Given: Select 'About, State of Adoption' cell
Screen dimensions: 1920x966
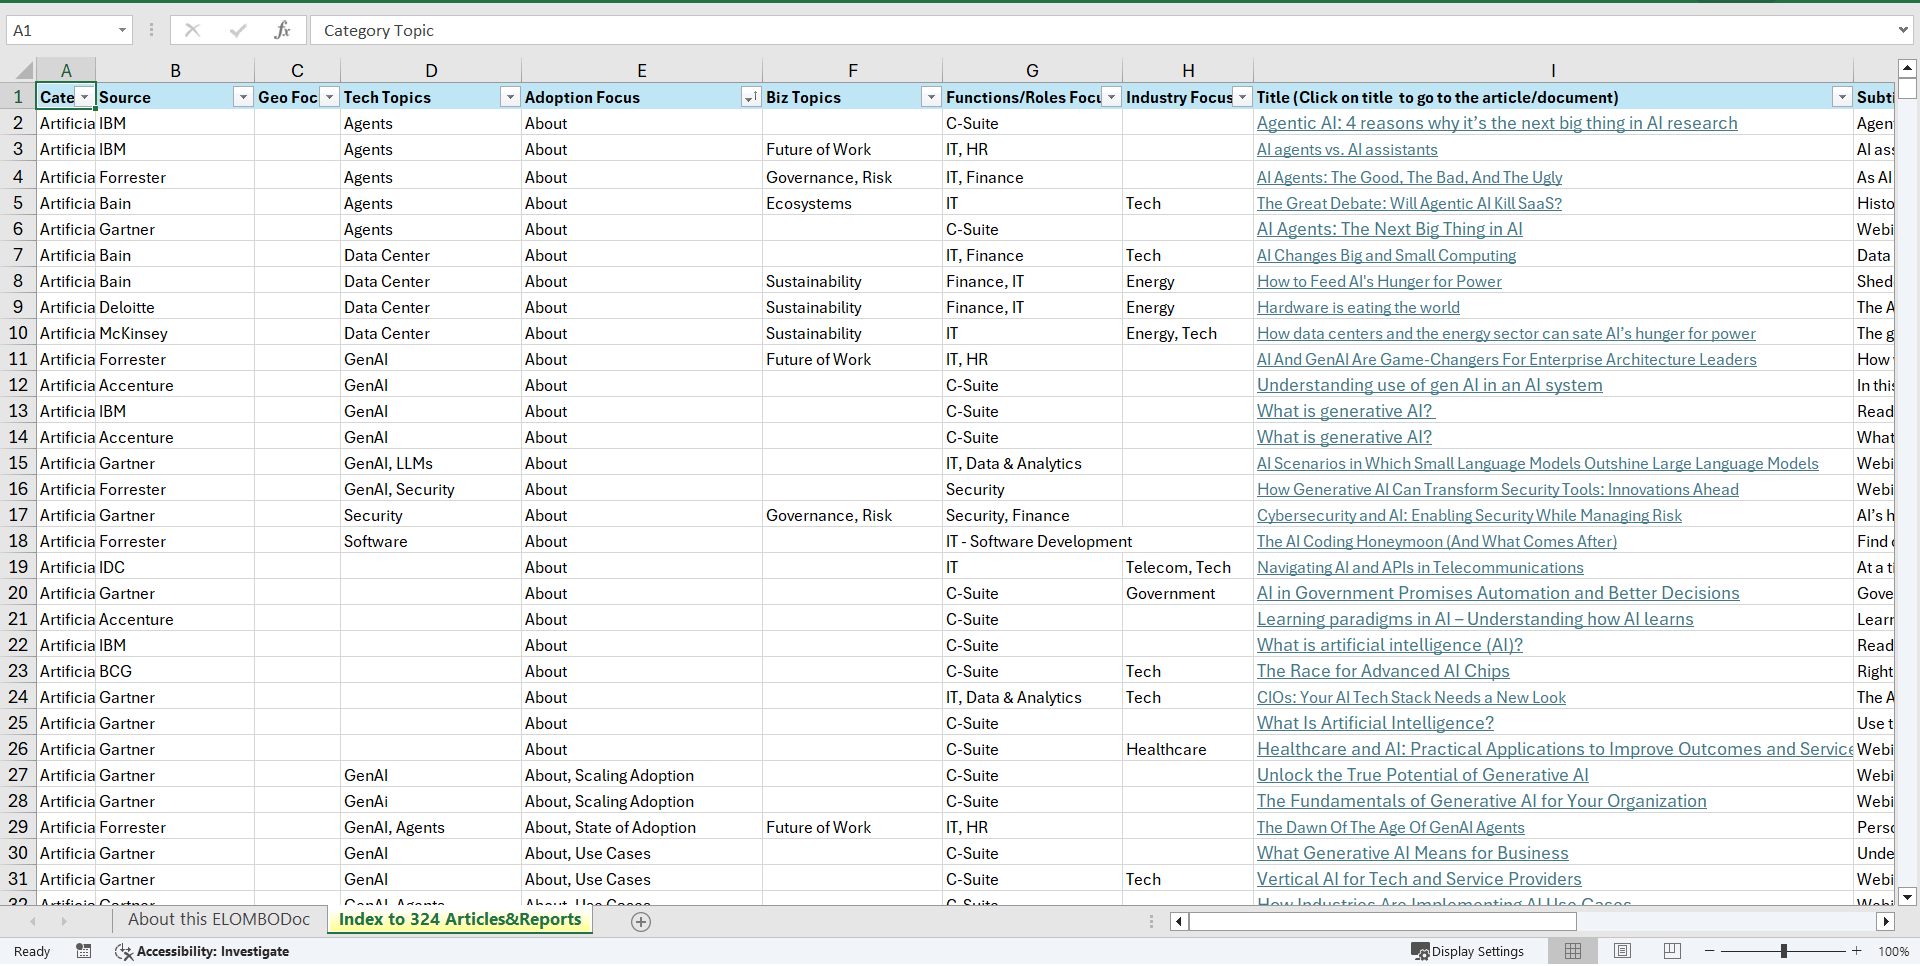Looking at the screenshot, I should click(x=641, y=828).
